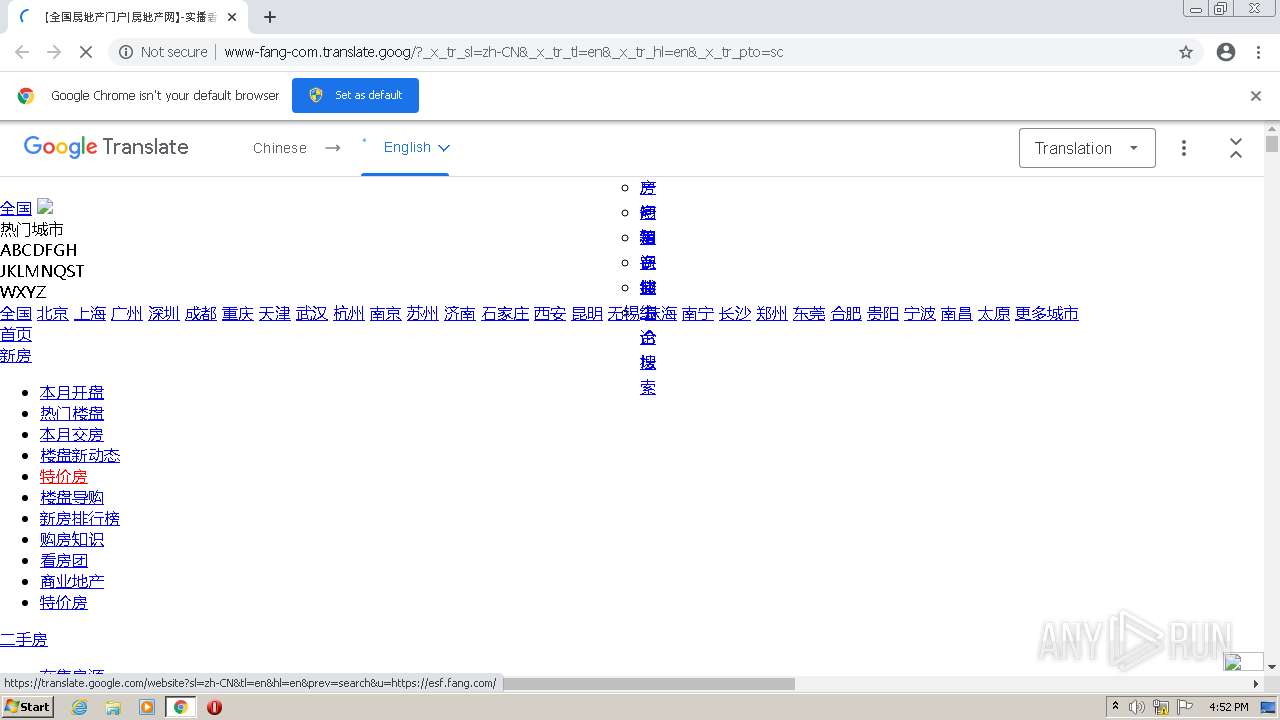Open the Translation view dropdown

tap(1087, 148)
